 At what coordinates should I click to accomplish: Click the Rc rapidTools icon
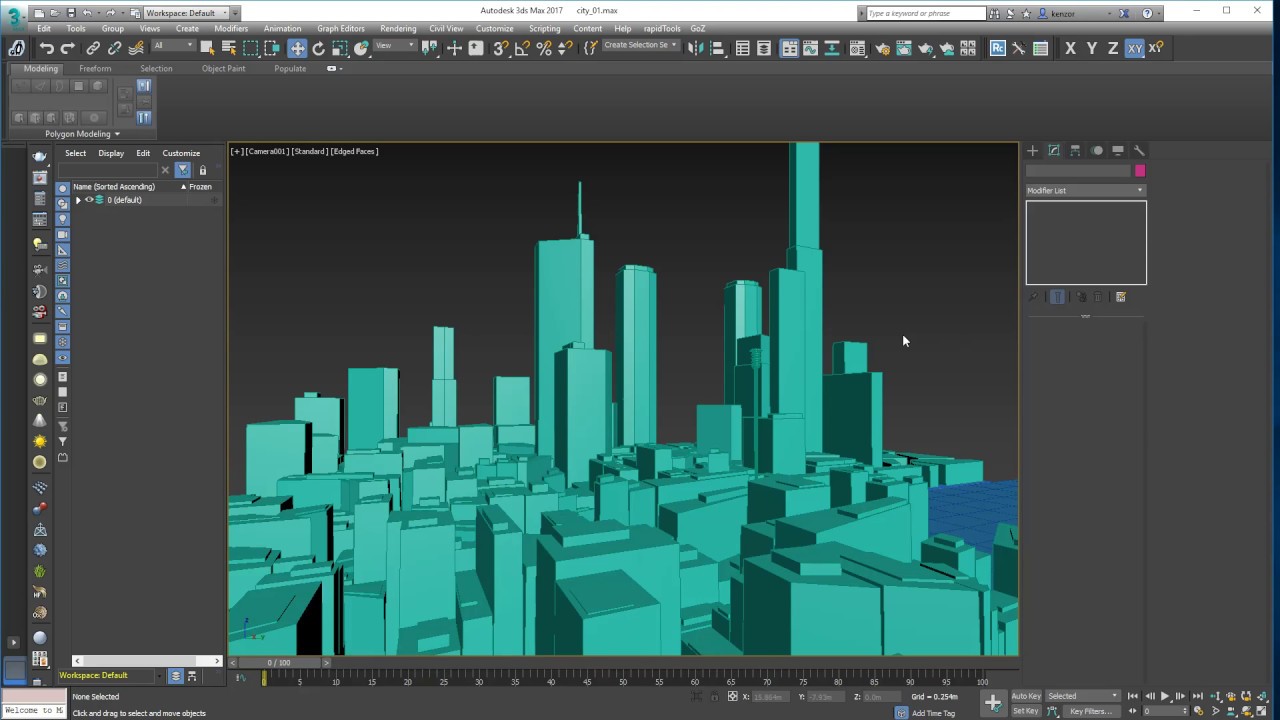[x=998, y=48]
